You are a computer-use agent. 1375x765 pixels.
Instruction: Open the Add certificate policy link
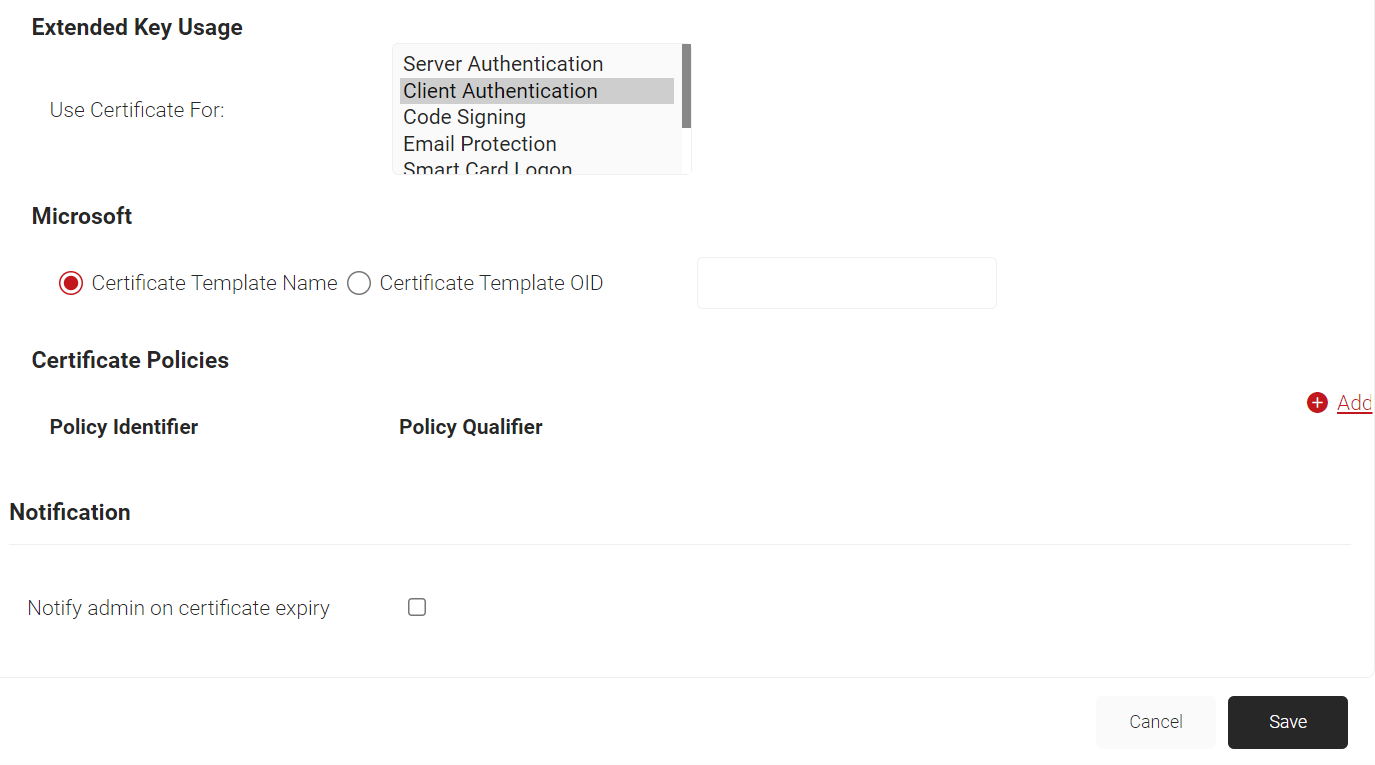point(1354,403)
